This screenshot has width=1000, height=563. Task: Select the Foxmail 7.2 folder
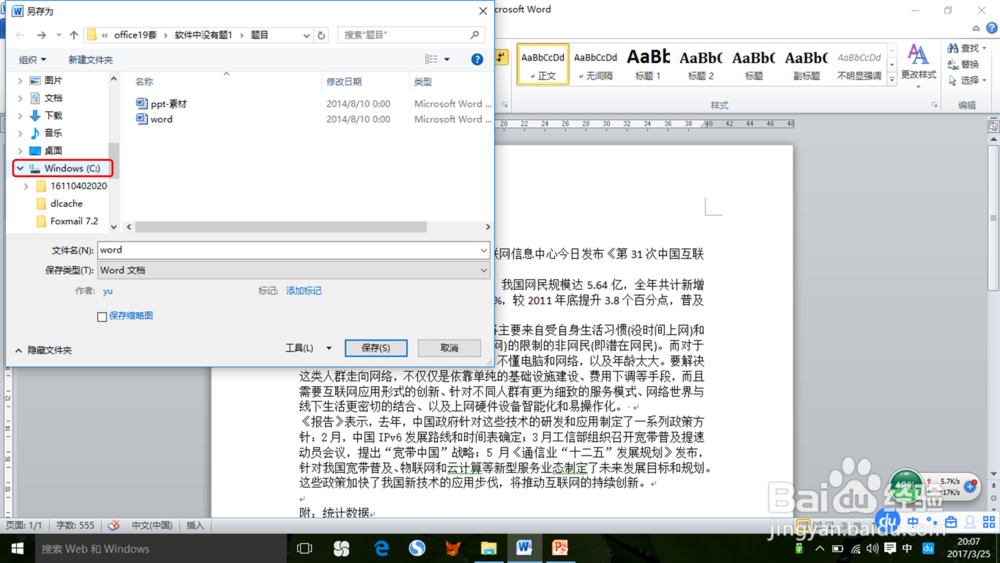coord(74,221)
